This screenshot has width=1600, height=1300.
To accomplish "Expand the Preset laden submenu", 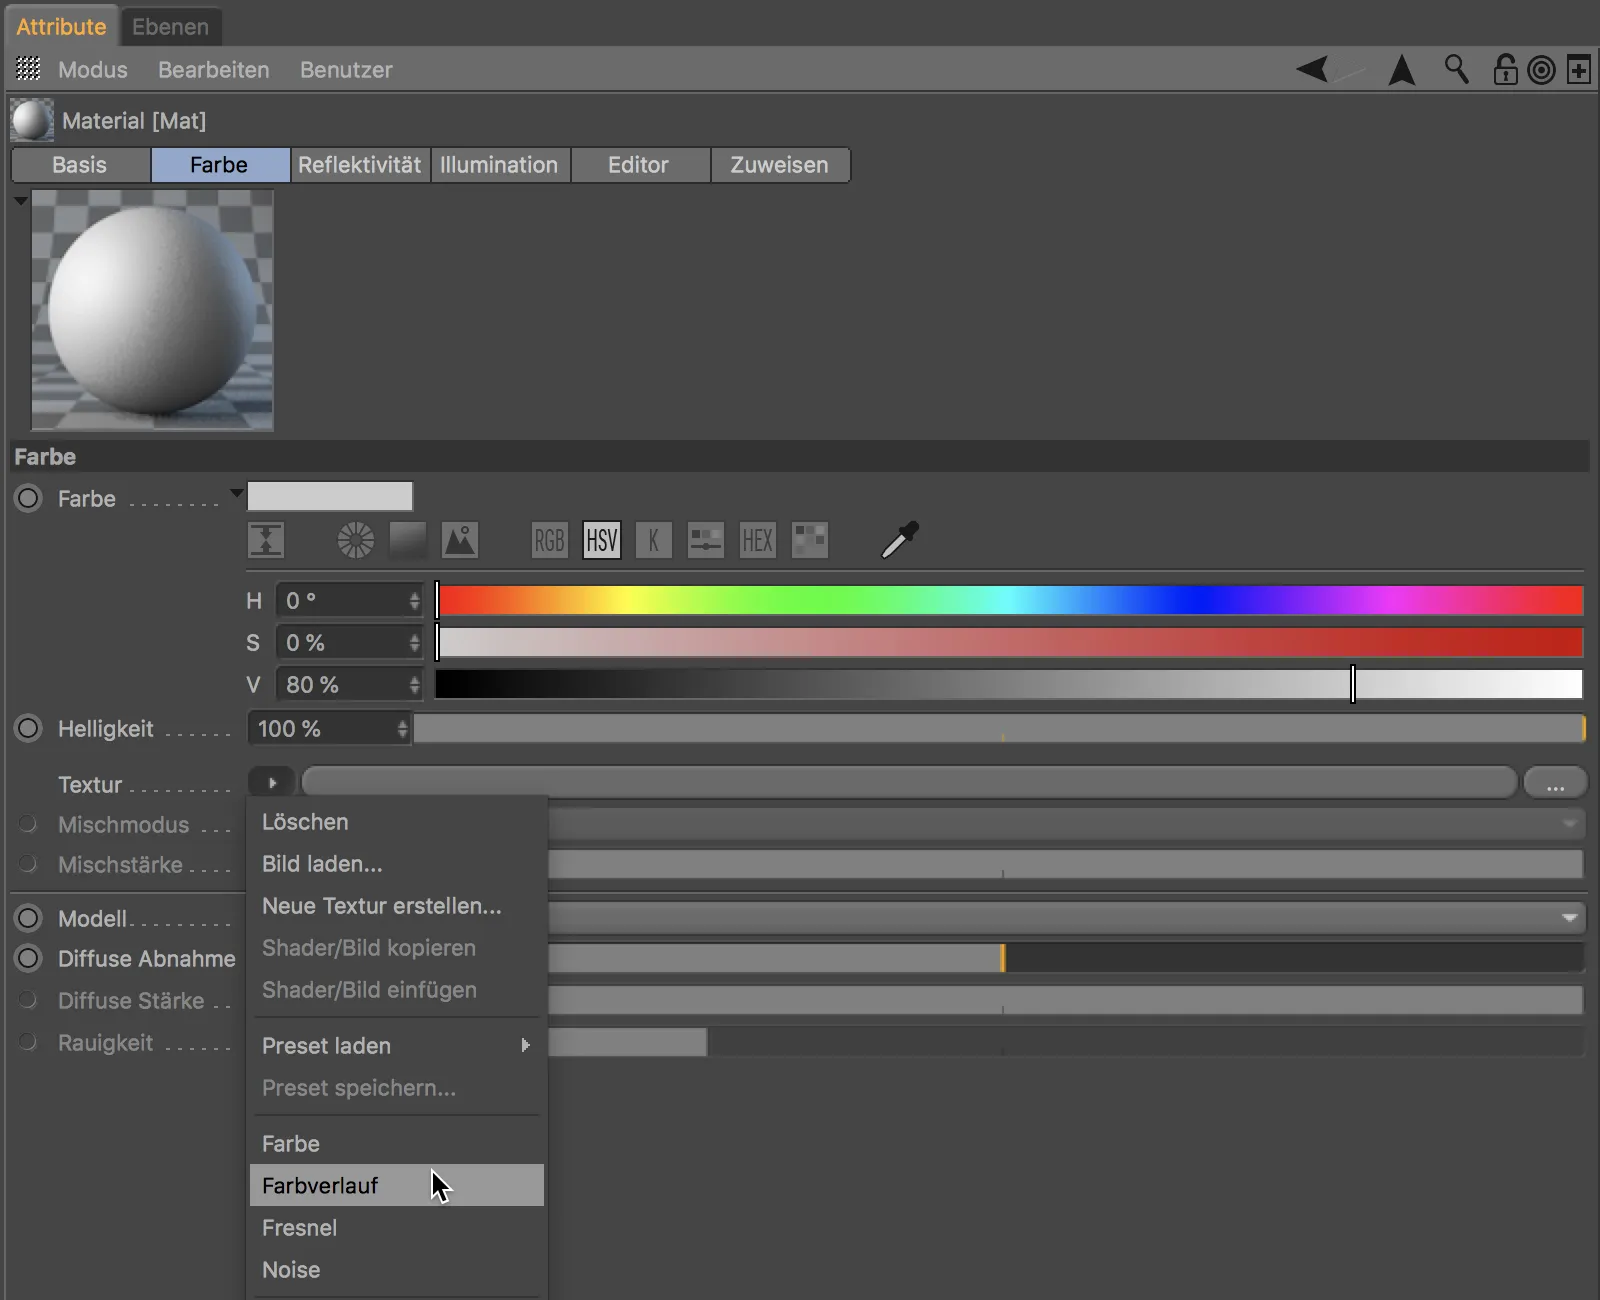I will coord(397,1046).
